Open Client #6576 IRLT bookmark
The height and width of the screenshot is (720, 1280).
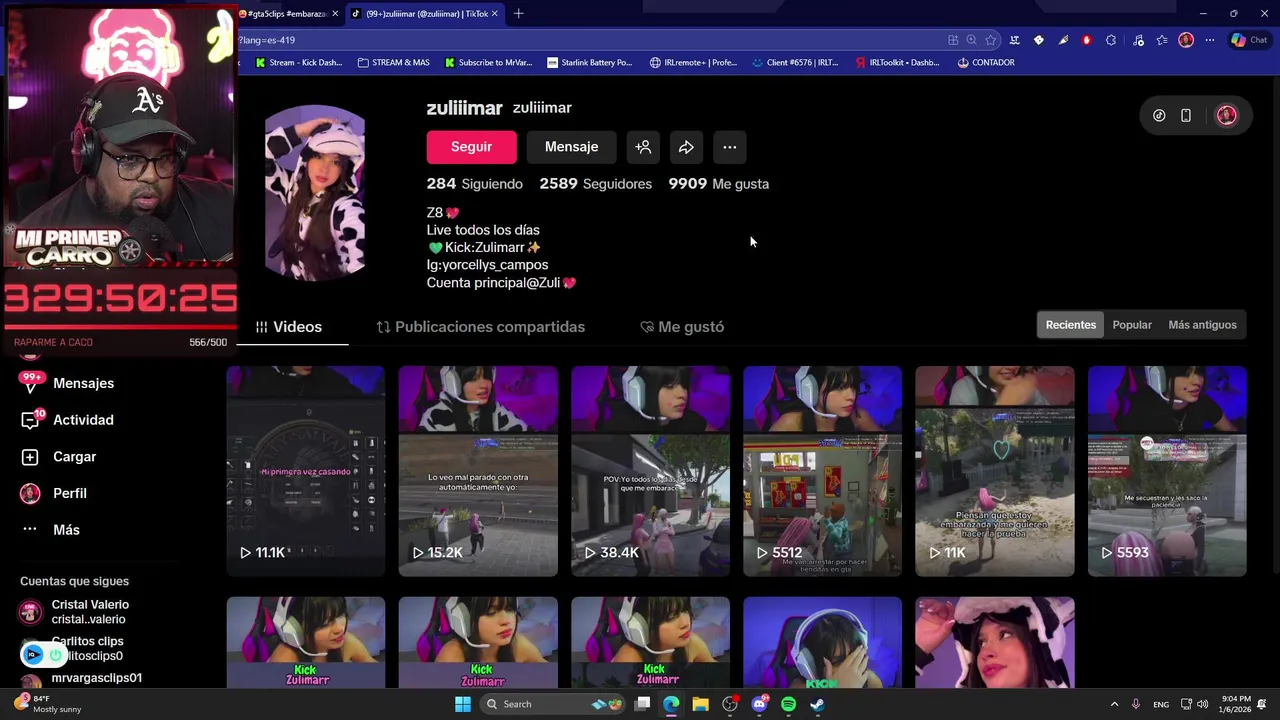tap(795, 62)
